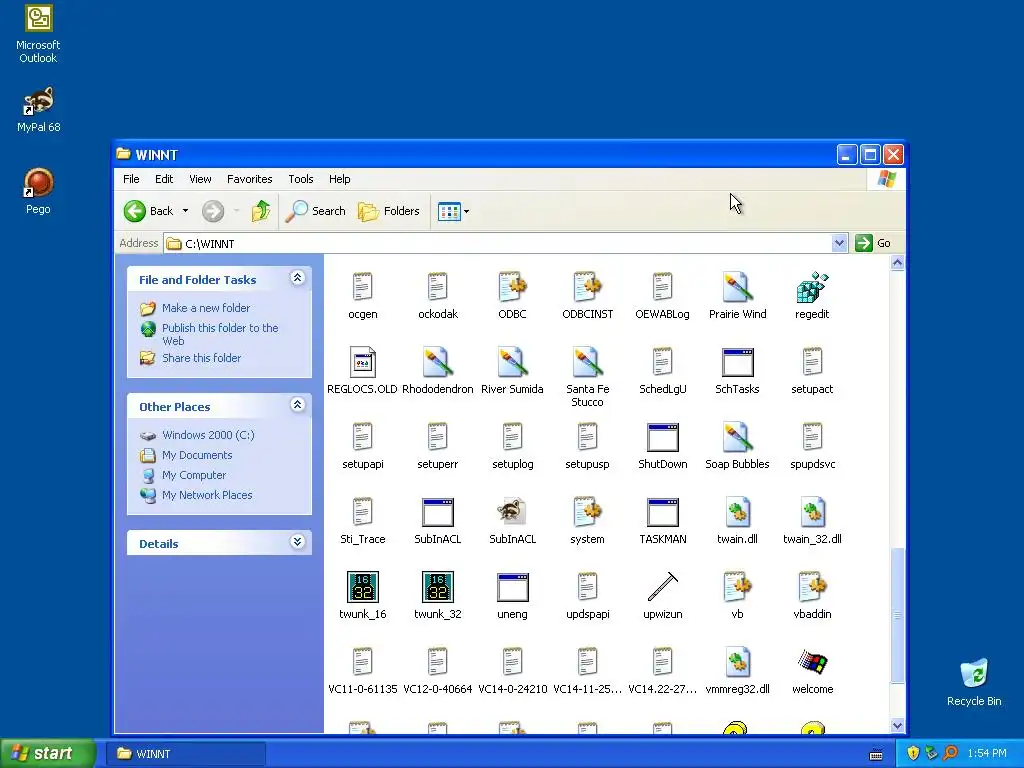Click the Back toolbar button

point(149,211)
